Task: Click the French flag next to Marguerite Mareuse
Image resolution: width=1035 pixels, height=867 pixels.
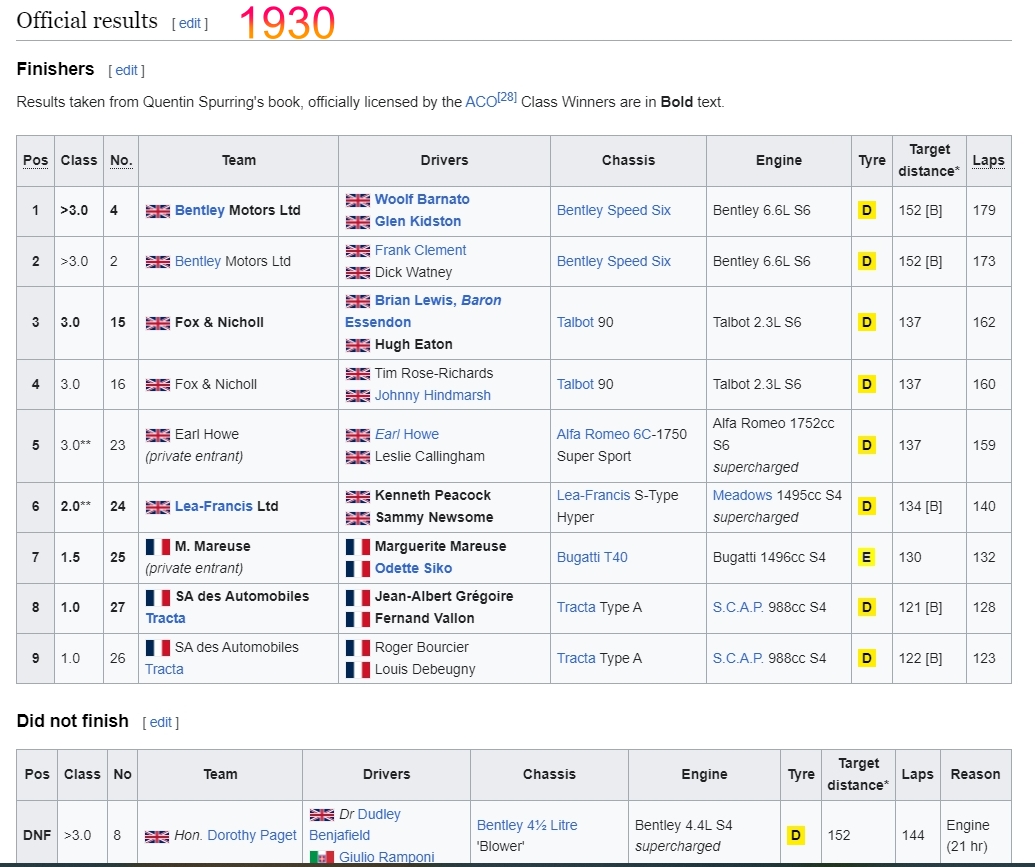Action: 358,547
